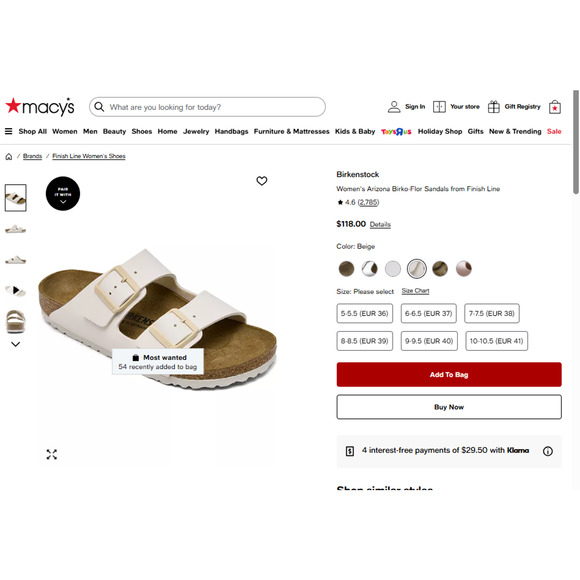Open fullscreen image expand icon

52,454
